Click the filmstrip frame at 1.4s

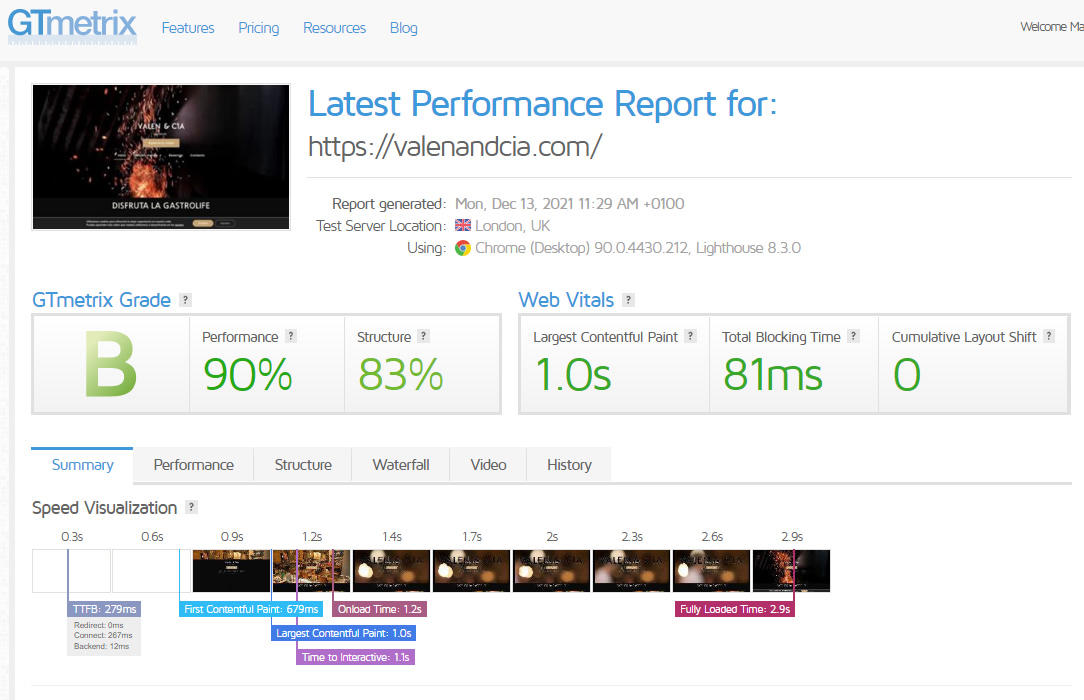pyautogui.click(x=391, y=571)
